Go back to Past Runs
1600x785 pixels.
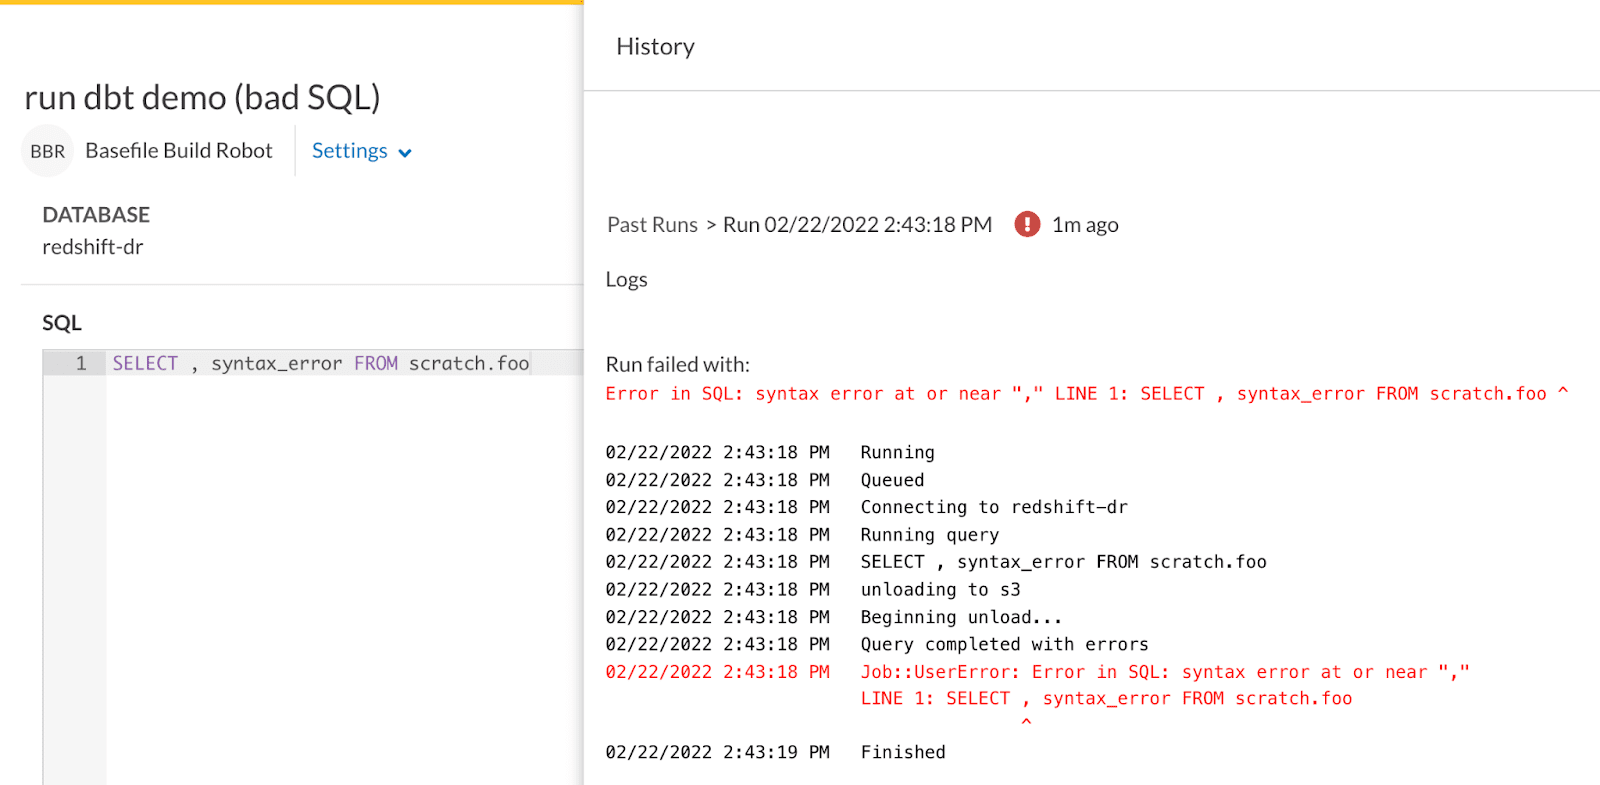pyautogui.click(x=652, y=225)
